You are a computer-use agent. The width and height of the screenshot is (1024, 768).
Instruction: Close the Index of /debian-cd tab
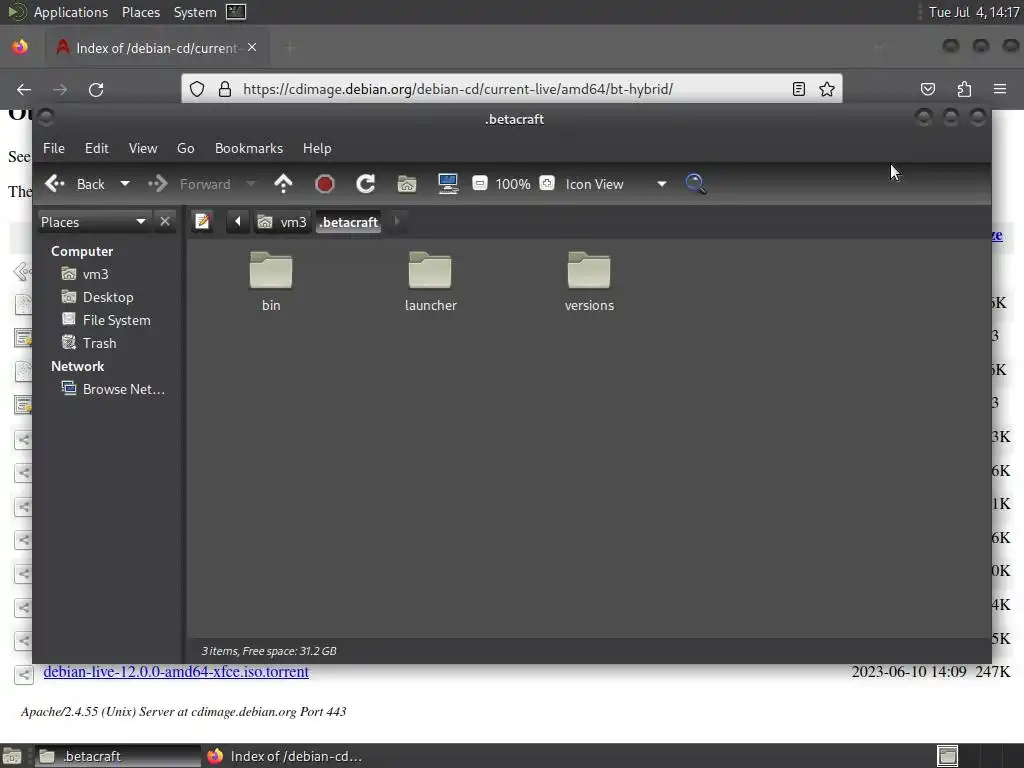point(252,48)
